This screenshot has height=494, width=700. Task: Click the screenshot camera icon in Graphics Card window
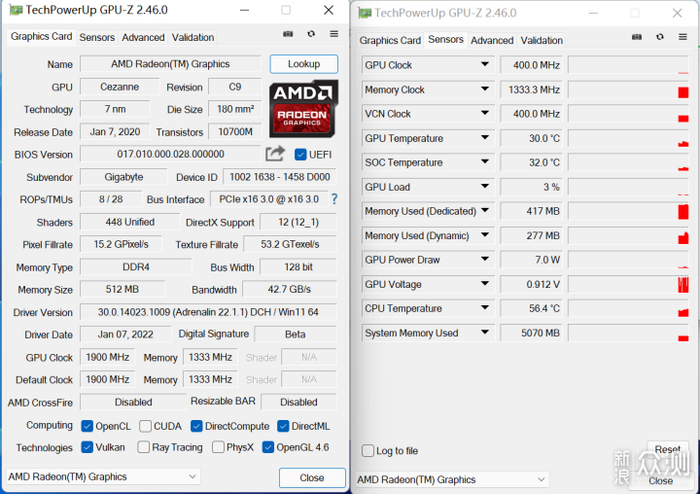click(x=288, y=34)
